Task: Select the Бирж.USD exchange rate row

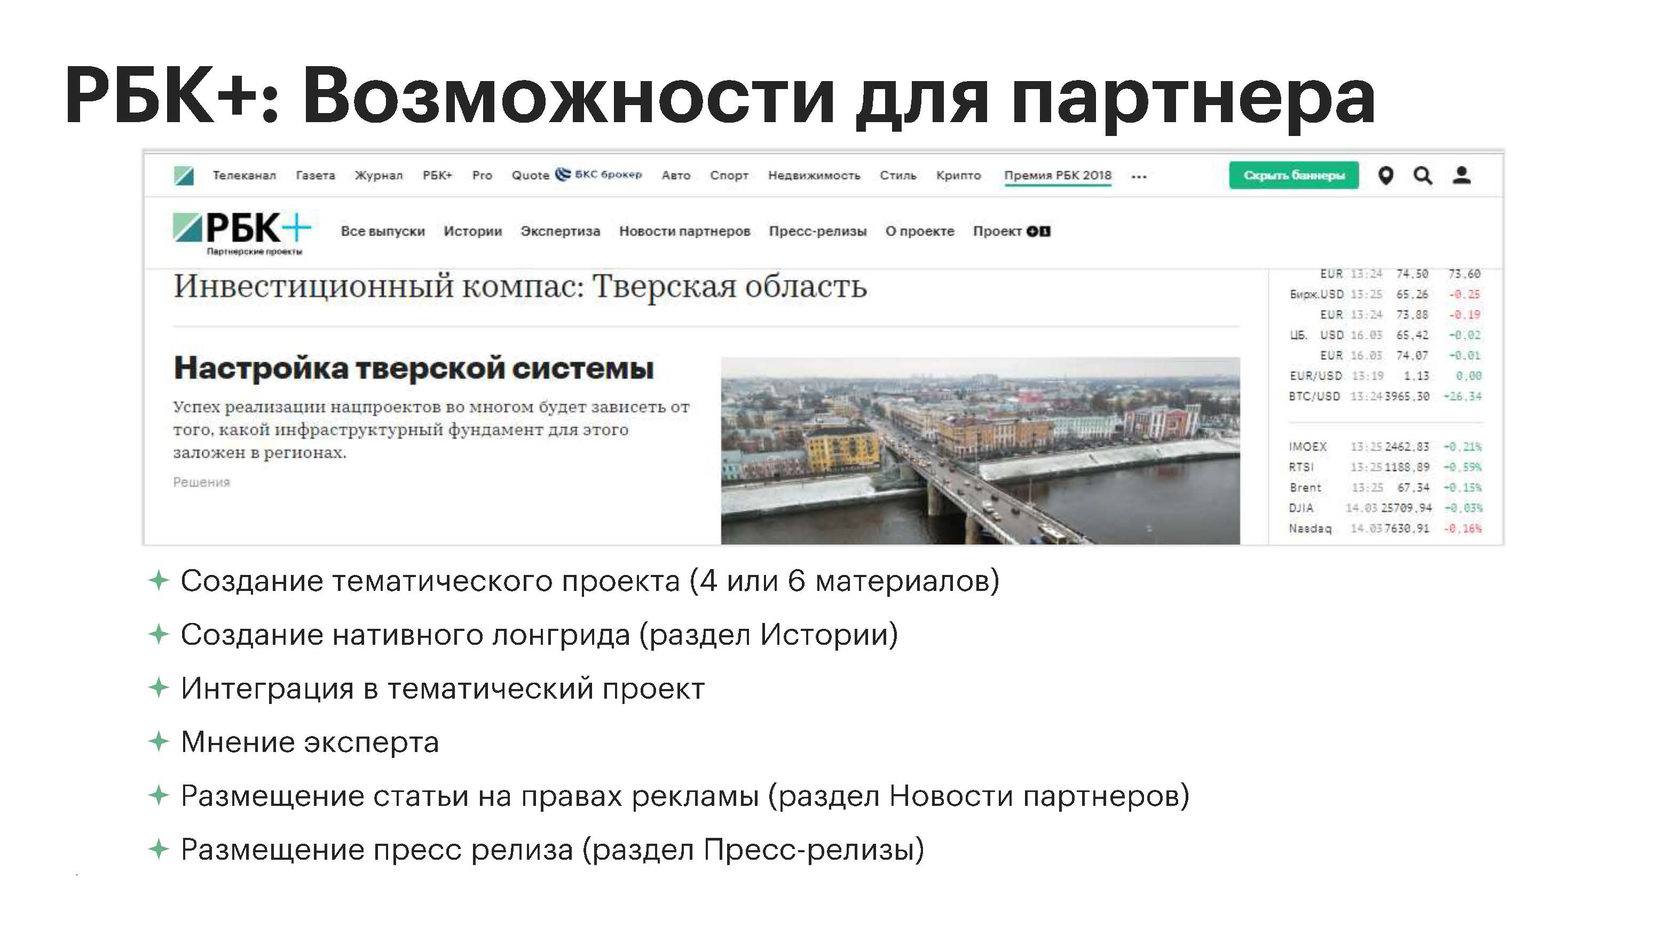Action: 1385,294
